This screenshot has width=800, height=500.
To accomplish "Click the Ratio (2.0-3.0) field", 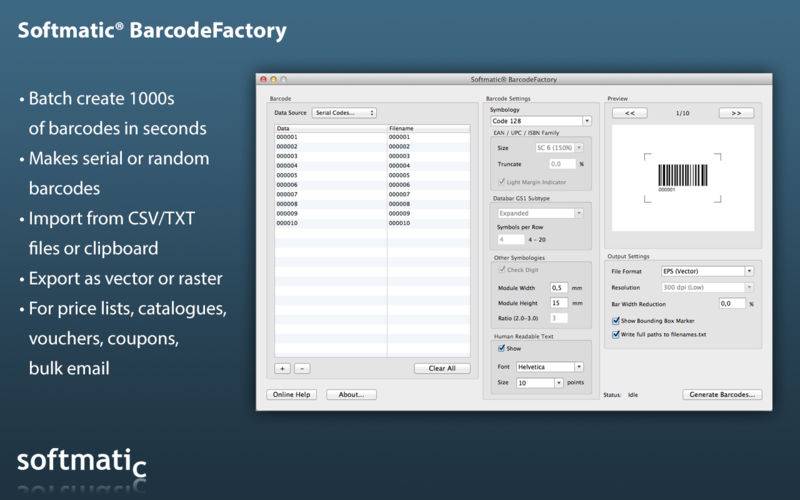I will click(559, 318).
